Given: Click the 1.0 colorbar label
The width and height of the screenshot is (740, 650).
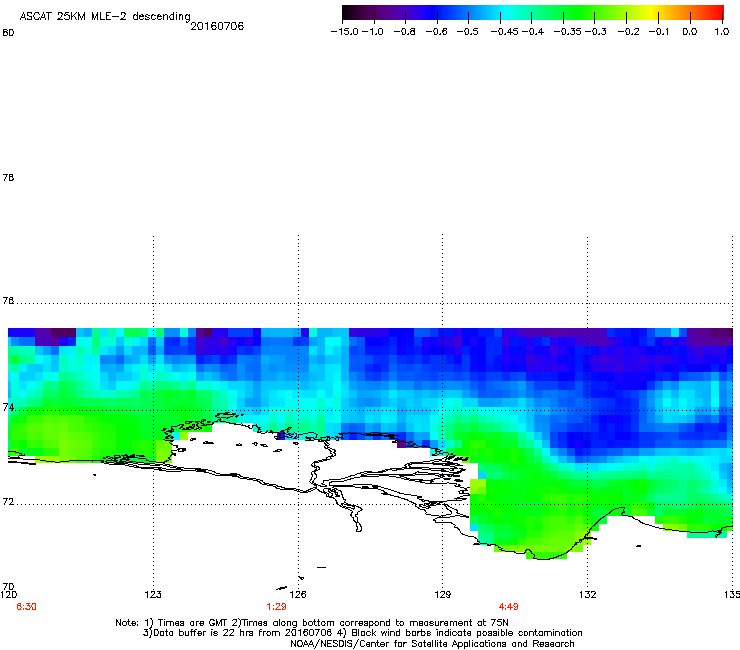Looking at the screenshot, I should [x=722, y=32].
